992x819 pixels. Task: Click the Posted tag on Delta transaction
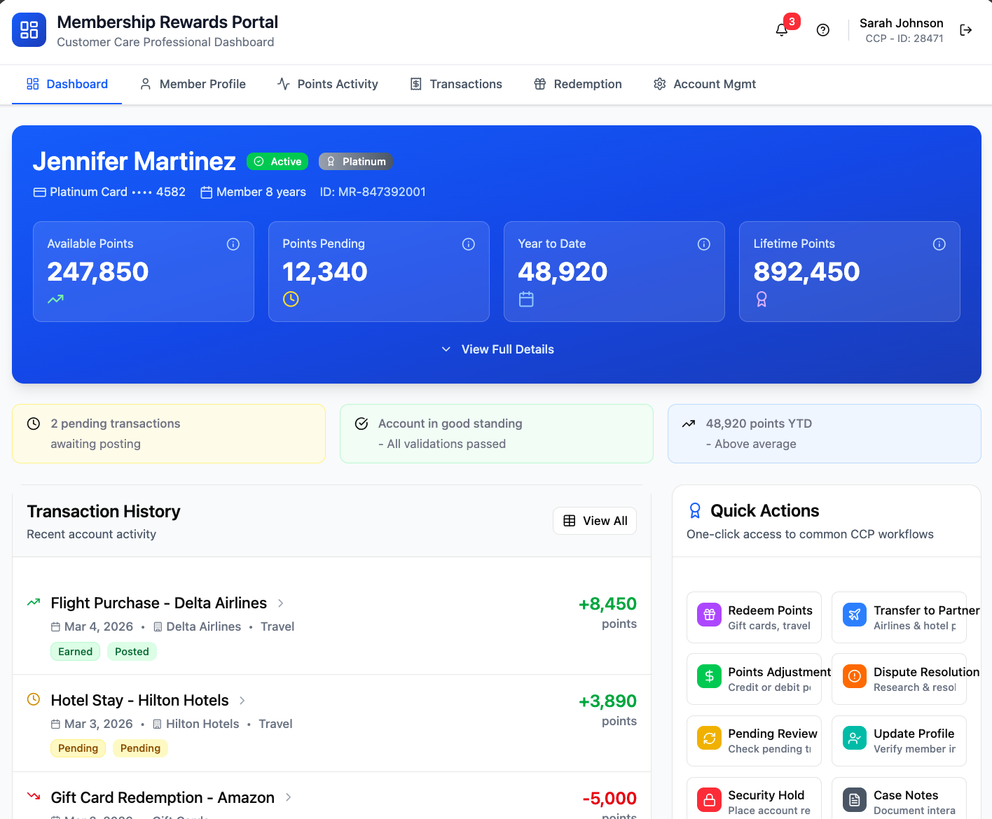(x=132, y=651)
